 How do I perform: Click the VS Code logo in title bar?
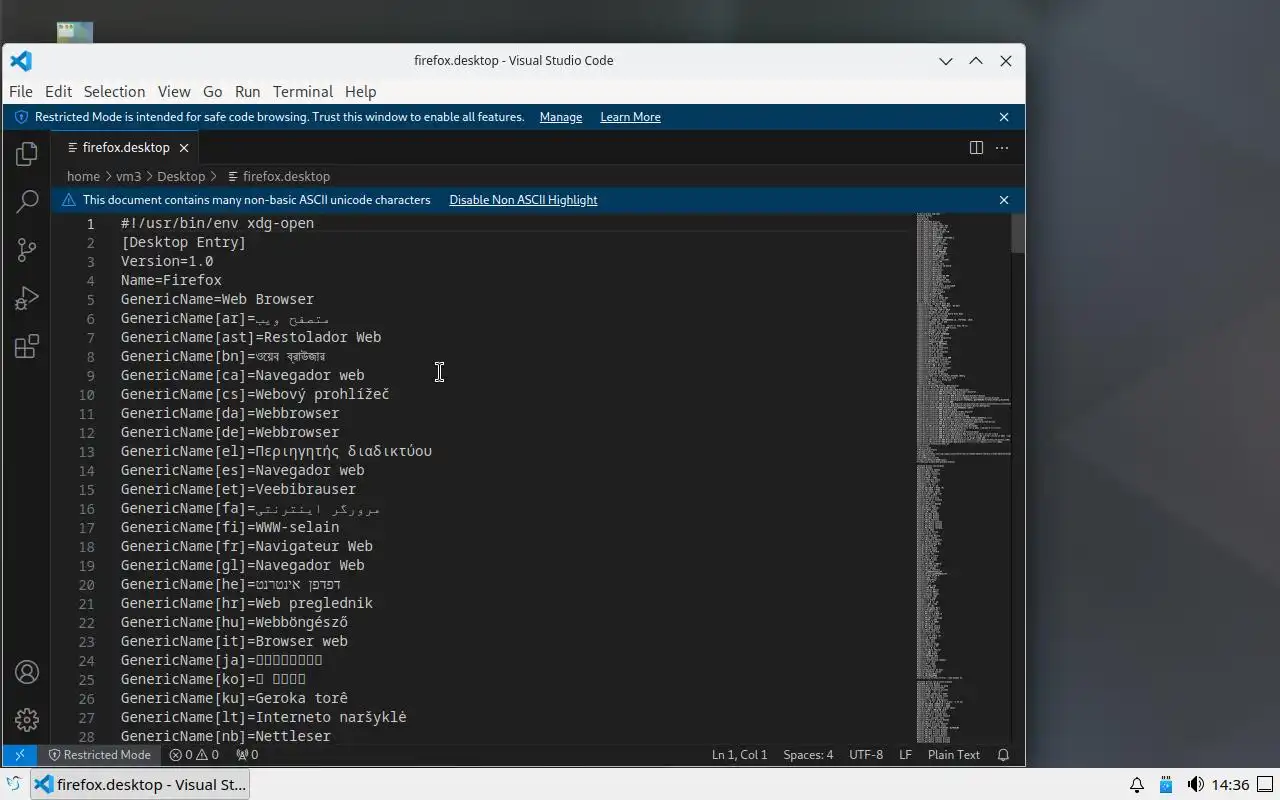pos(21,60)
